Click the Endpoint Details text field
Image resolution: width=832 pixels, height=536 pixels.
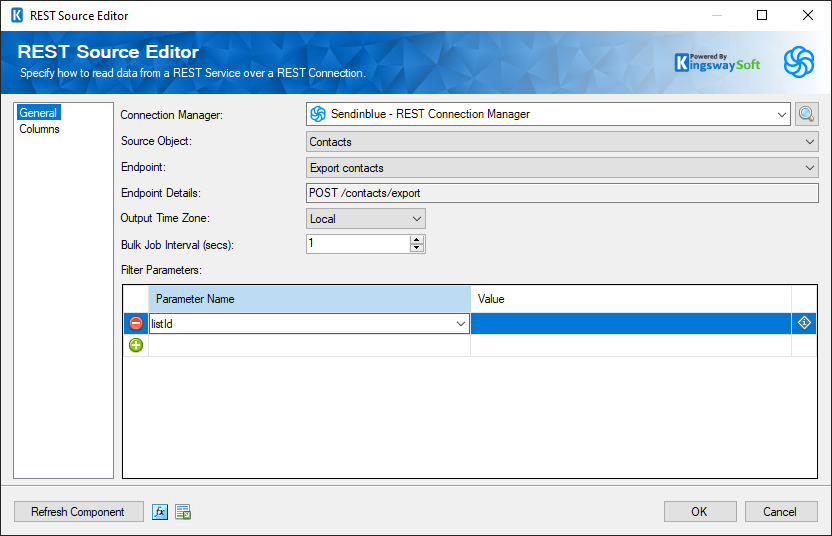pyautogui.click(x=562, y=193)
